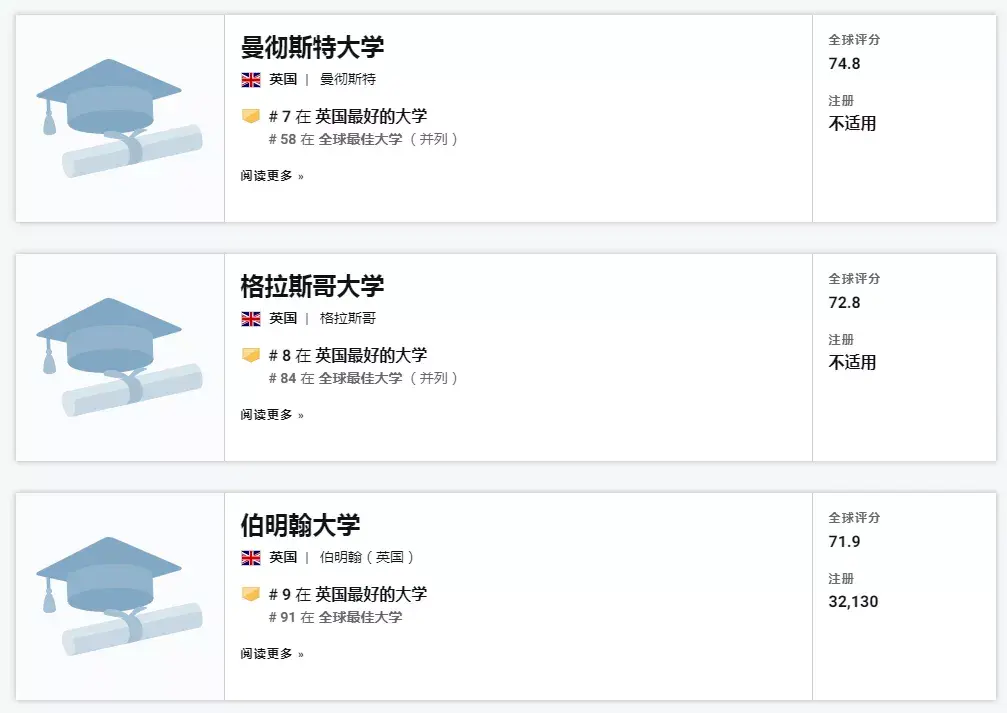This screenshot has width=1007, height=713.
Task: Click UK flag icon under 伯明翰大学
Action: click(x=251, y=558)
